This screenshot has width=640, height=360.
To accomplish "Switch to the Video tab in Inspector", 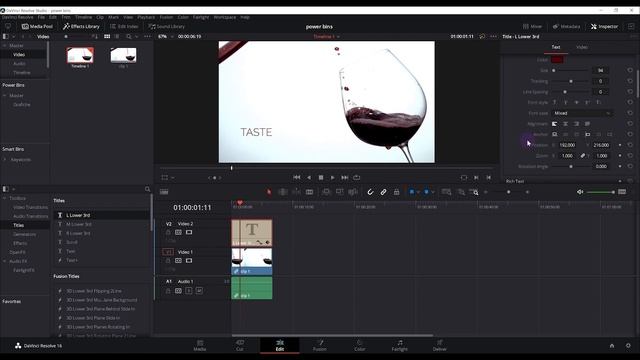I will 582,47.
